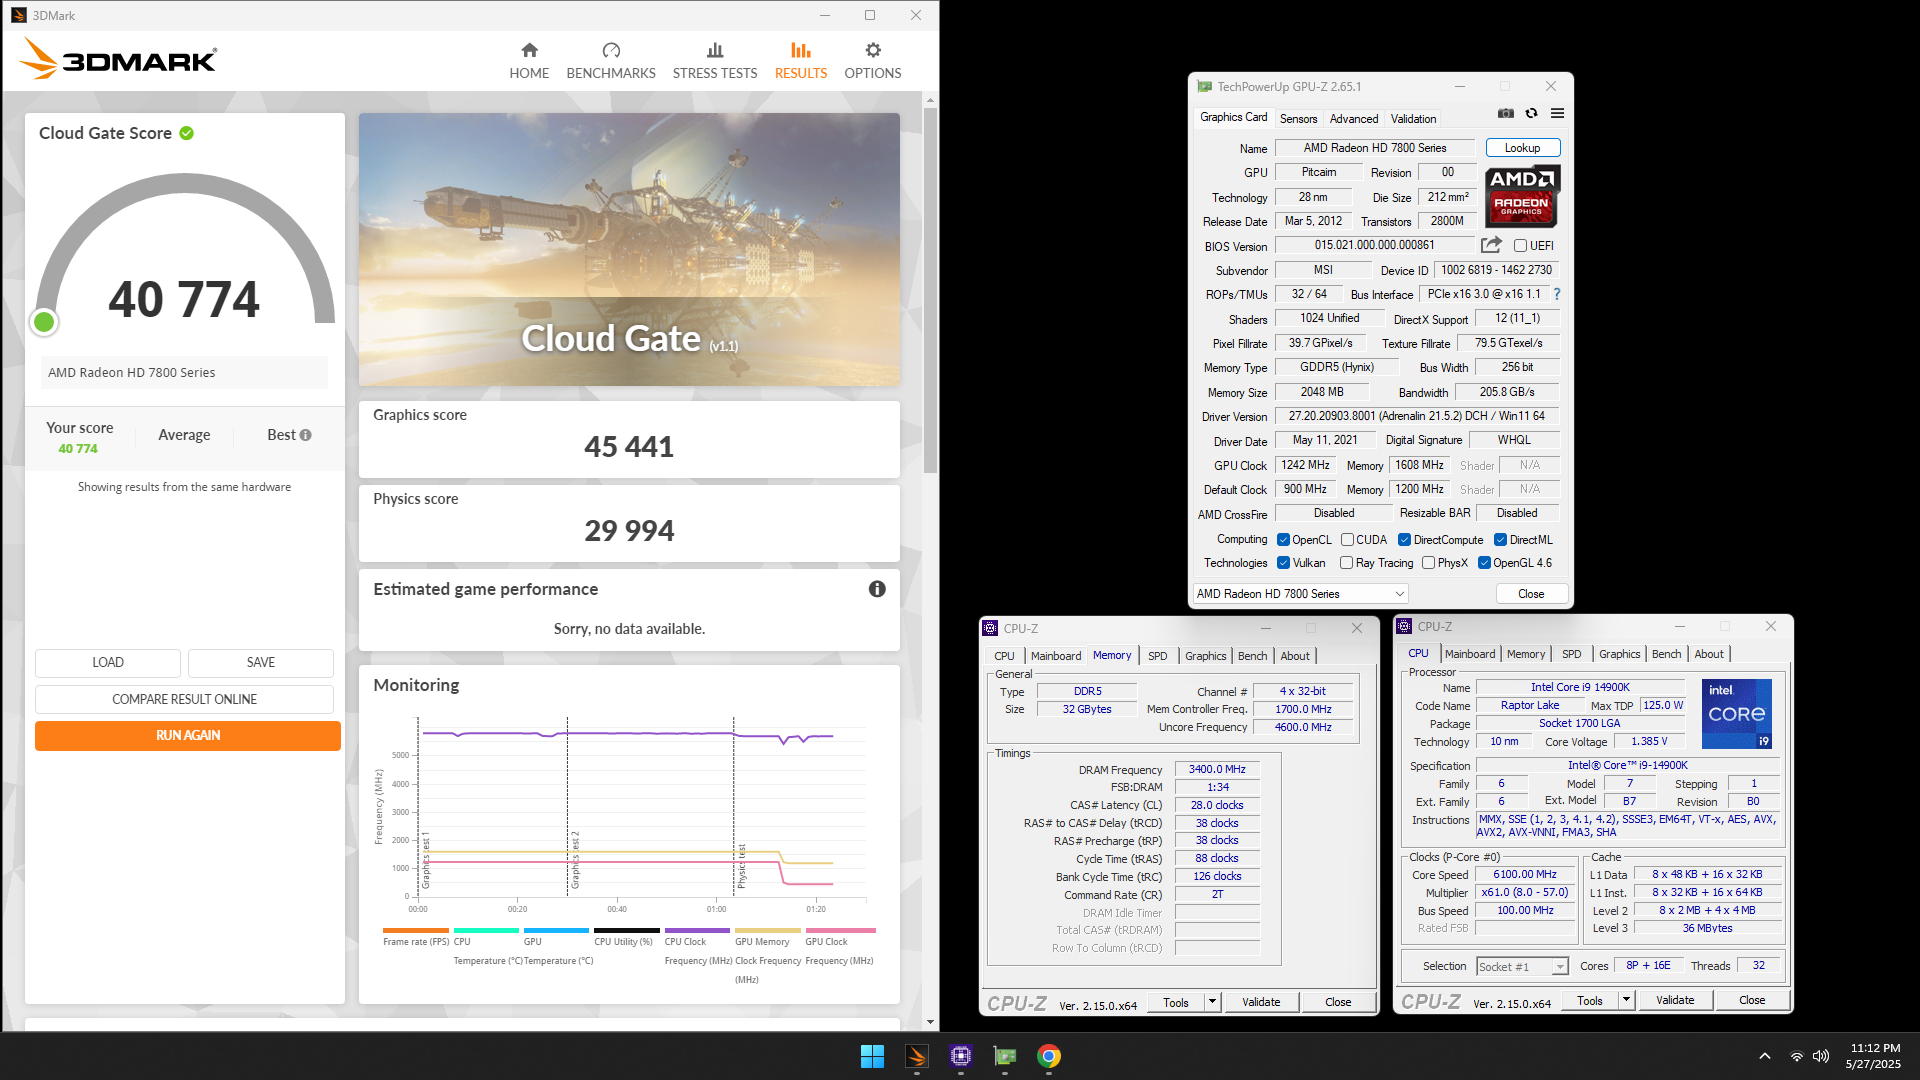
Task: Toggle DirectML checkbox
Action: pos(1500,540)
